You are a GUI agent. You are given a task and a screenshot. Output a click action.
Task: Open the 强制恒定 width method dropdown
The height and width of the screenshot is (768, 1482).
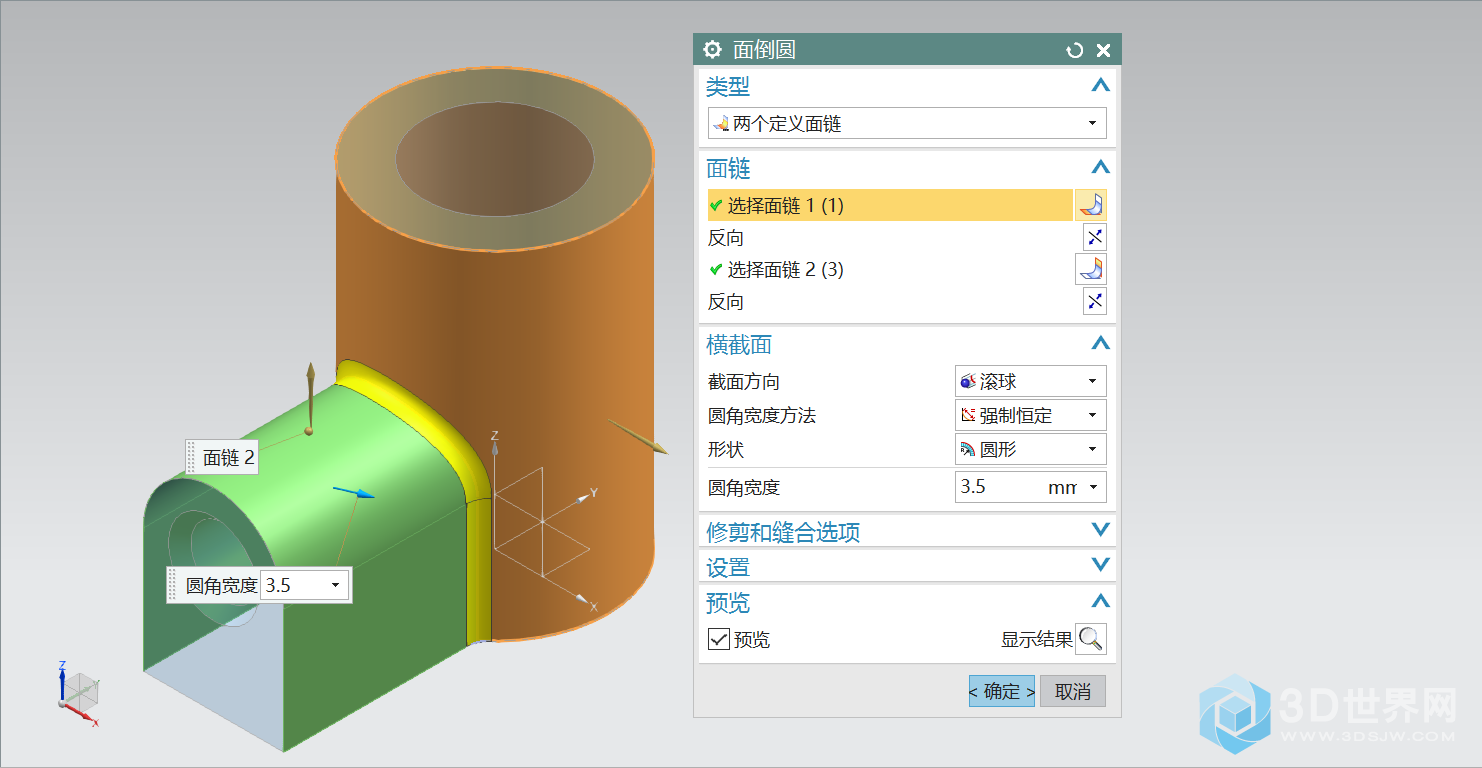coord(1031,415)
